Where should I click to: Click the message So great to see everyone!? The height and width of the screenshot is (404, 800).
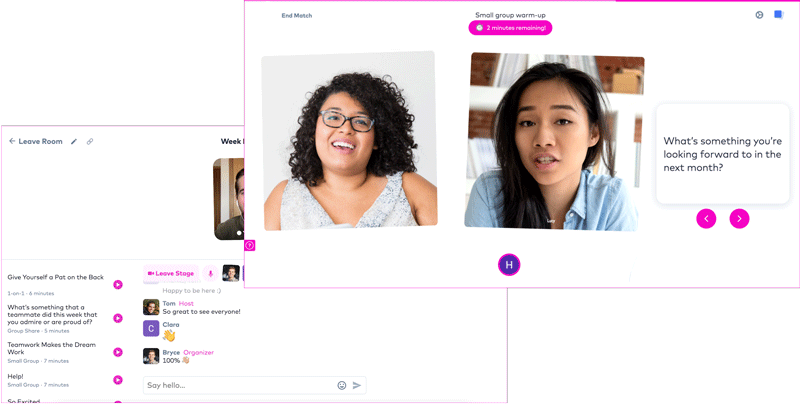point(202,312)
